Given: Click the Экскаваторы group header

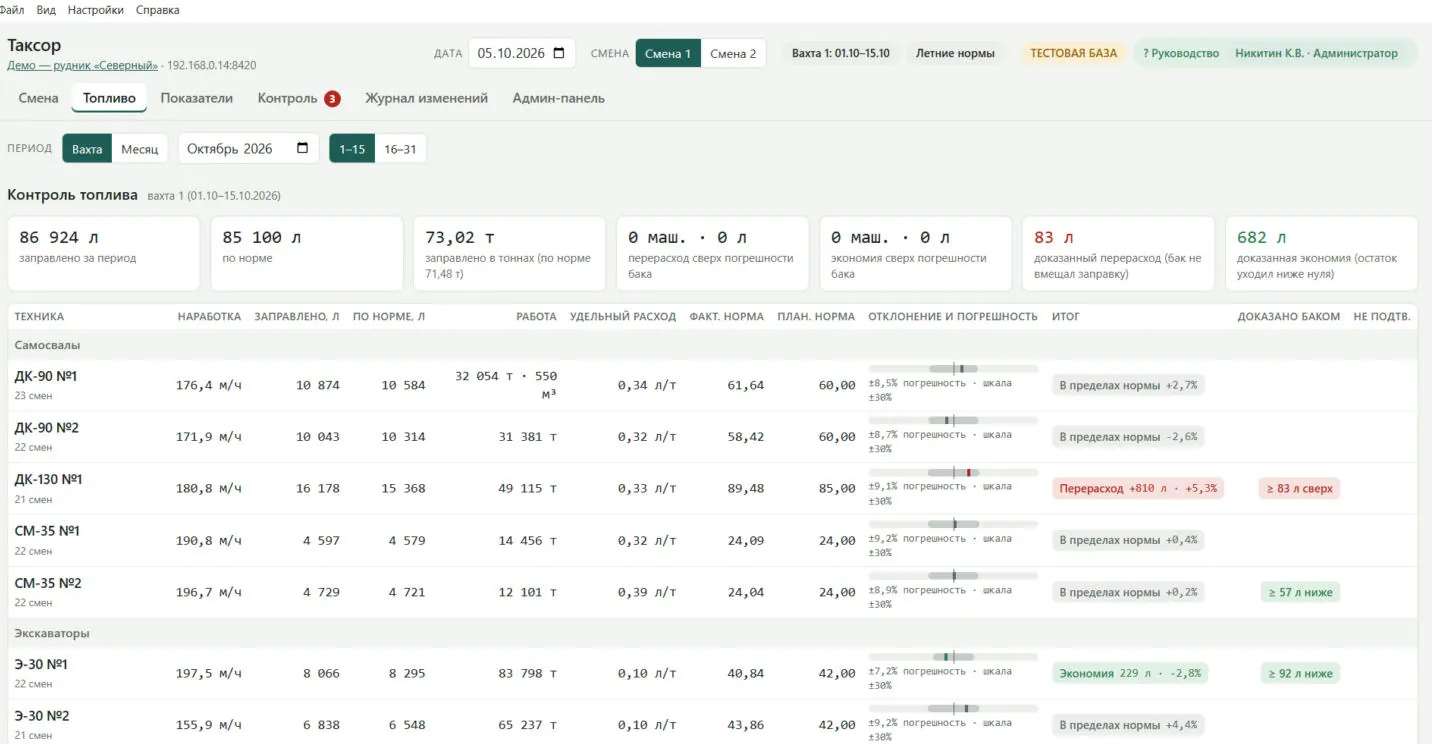Looking at the screenshot, I should point(712,633).
